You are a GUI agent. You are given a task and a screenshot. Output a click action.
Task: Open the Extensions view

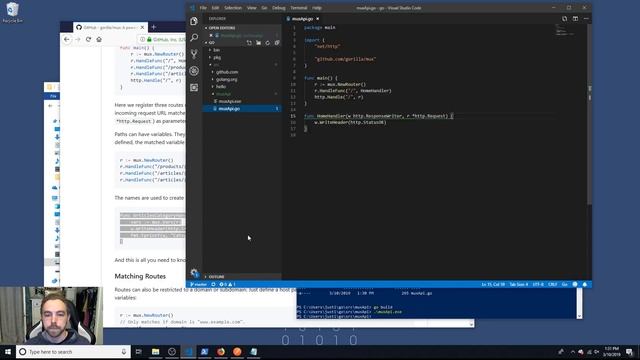[x=194, y=87]
